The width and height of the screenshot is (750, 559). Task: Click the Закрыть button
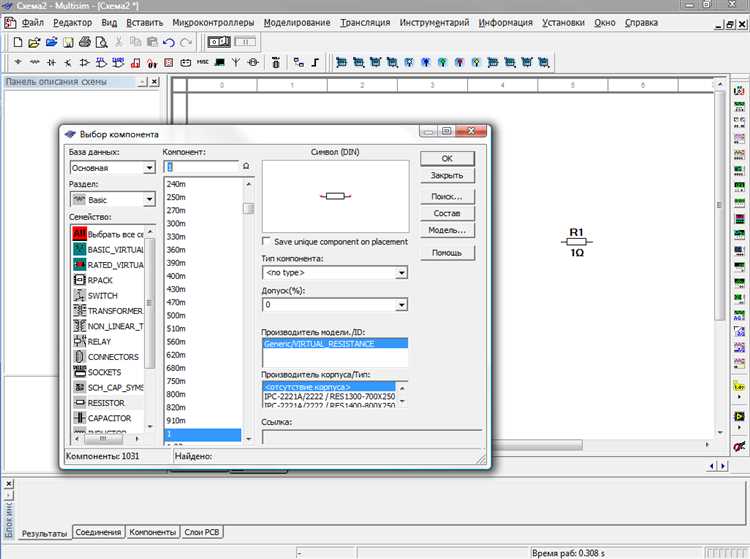(x=447, y=175)
